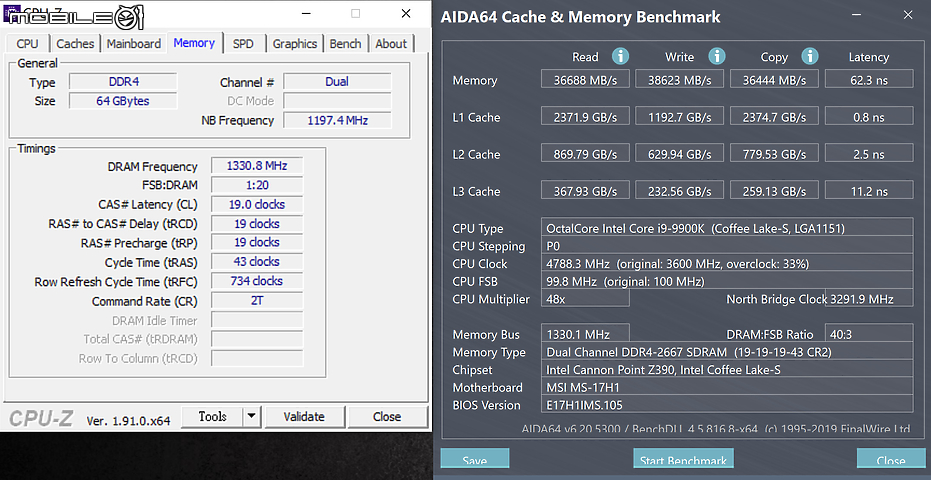Image resolution: width=931 pixels, height=480 pixels.
Task: Click L3 Cache Write value 232.56 GB/s
Action: click(x=680, y=191)
